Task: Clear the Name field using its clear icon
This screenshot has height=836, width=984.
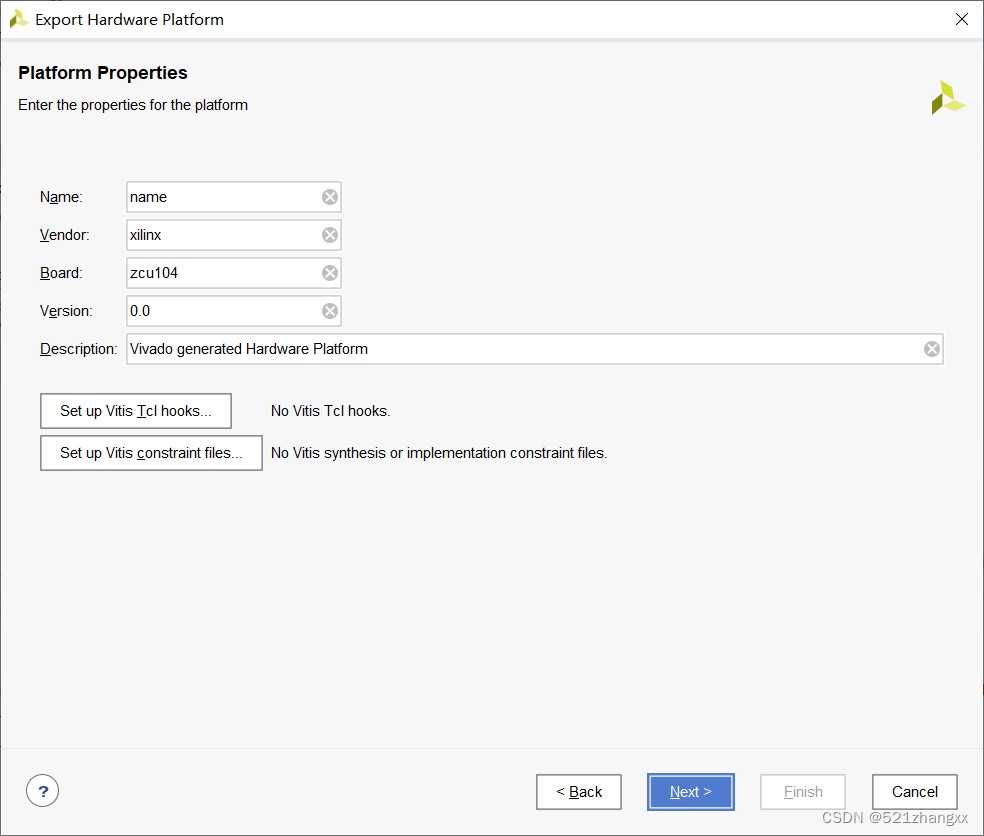Action: 330,197
